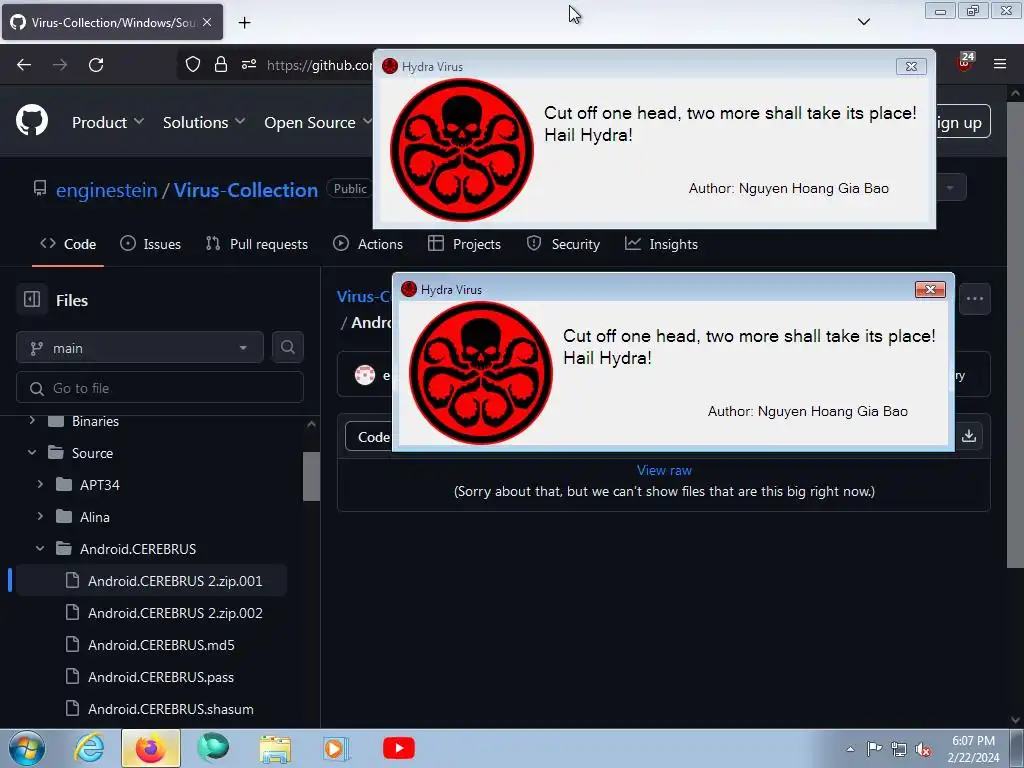
Task: Launch Internet Explorer from taskbar
Action: tap(89, 748)
